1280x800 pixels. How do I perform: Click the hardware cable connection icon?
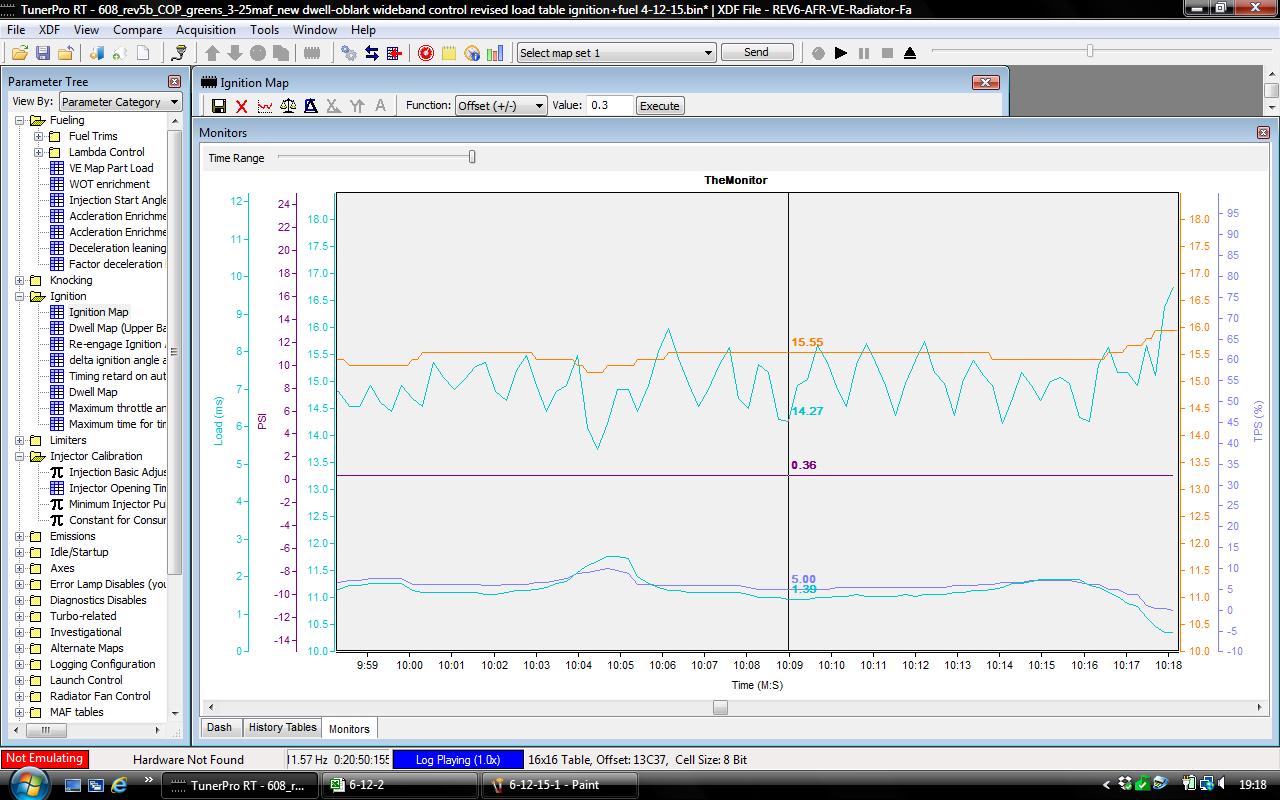[x=180, y=53]
